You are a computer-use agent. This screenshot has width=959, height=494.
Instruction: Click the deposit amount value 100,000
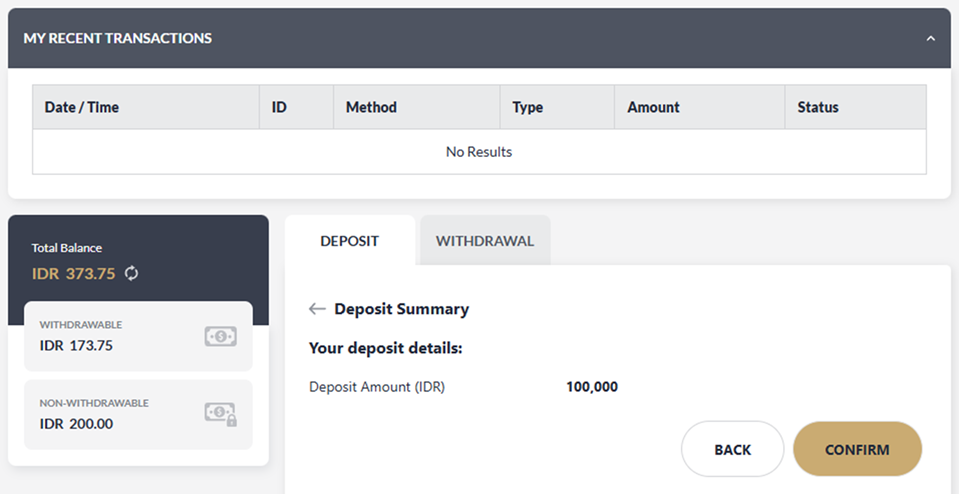coord(592,386)
